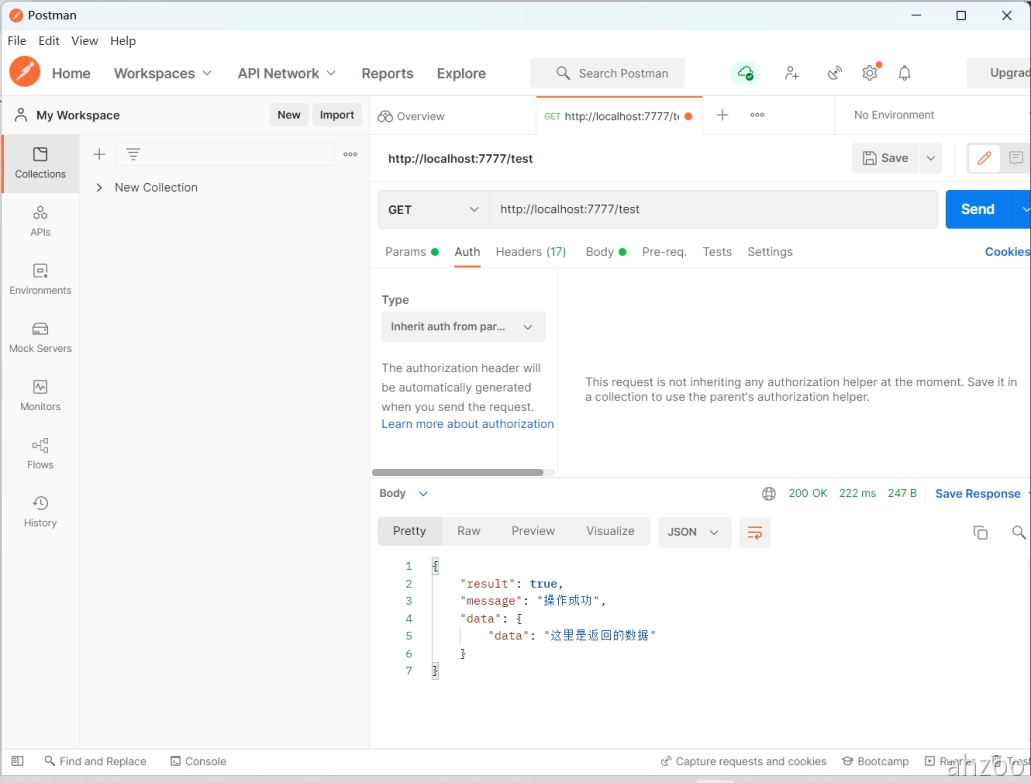Switch to edit mode pencil icon
The image size is (1031, 783).
coord(984,158)
